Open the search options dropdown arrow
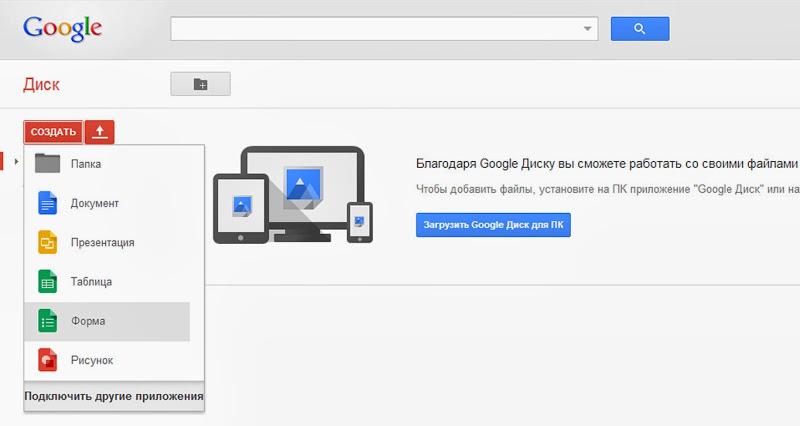The image size is (800, 426). (588, 29)
